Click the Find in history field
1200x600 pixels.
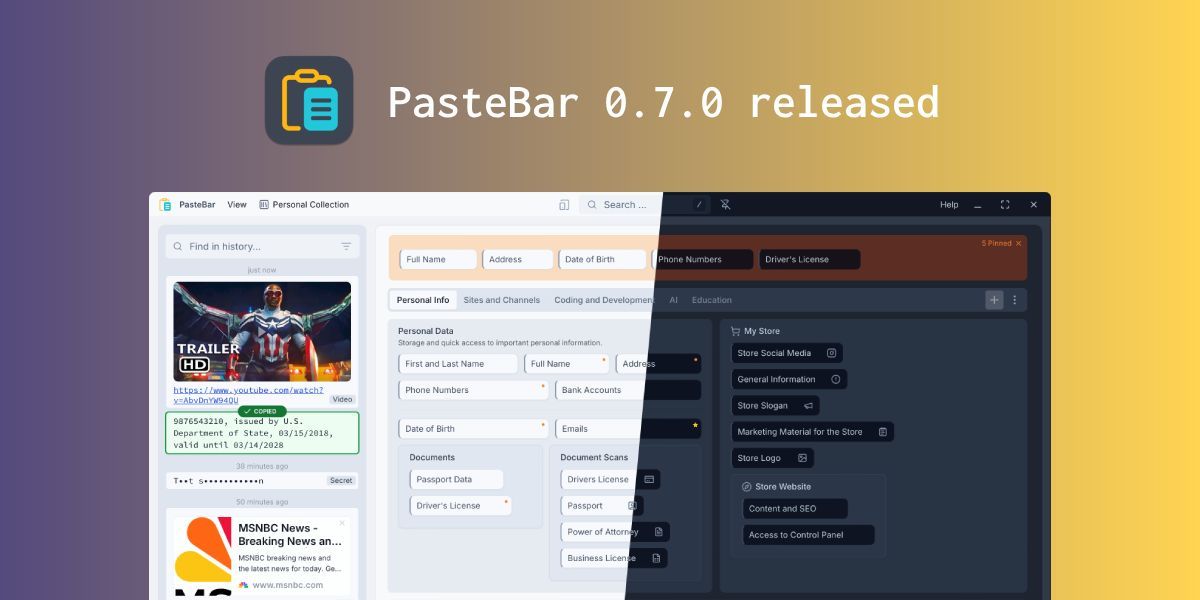[262, 246]
